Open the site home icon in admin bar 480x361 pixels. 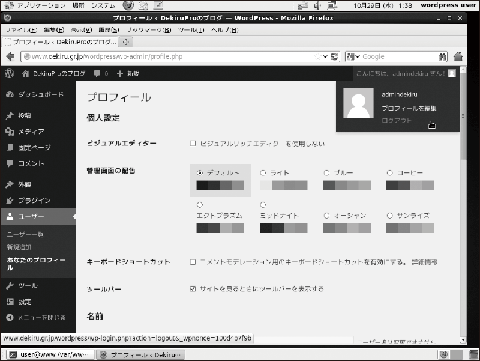point(25,74)
